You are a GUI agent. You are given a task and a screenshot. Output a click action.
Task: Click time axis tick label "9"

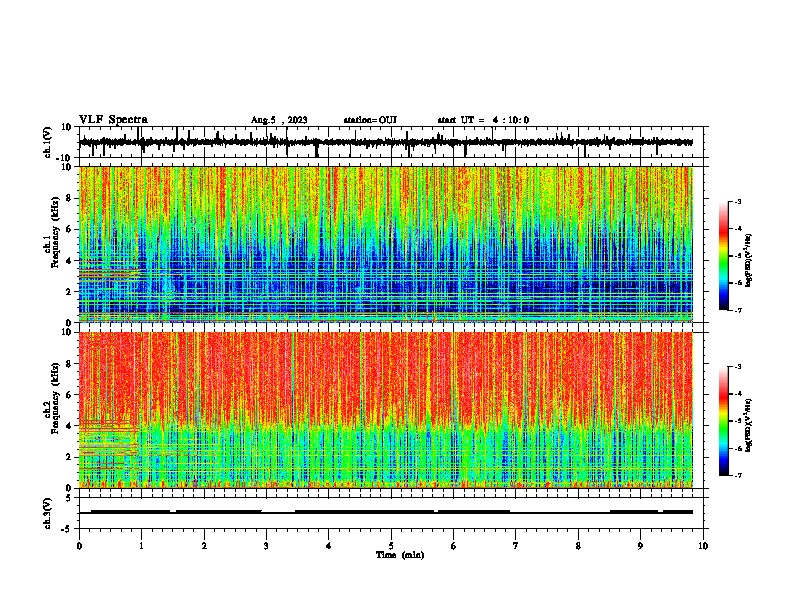pos(640,546)
